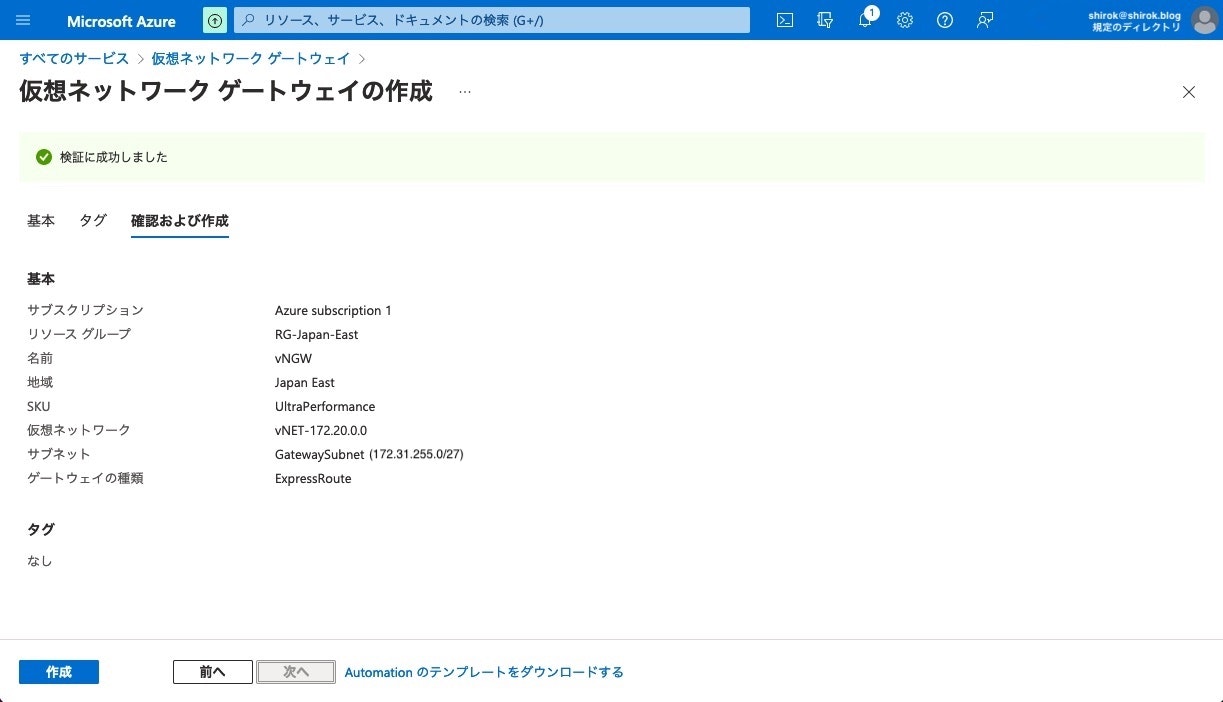Select the 確認および作成 tab
Screen dimensions: 1223x702
180,221
